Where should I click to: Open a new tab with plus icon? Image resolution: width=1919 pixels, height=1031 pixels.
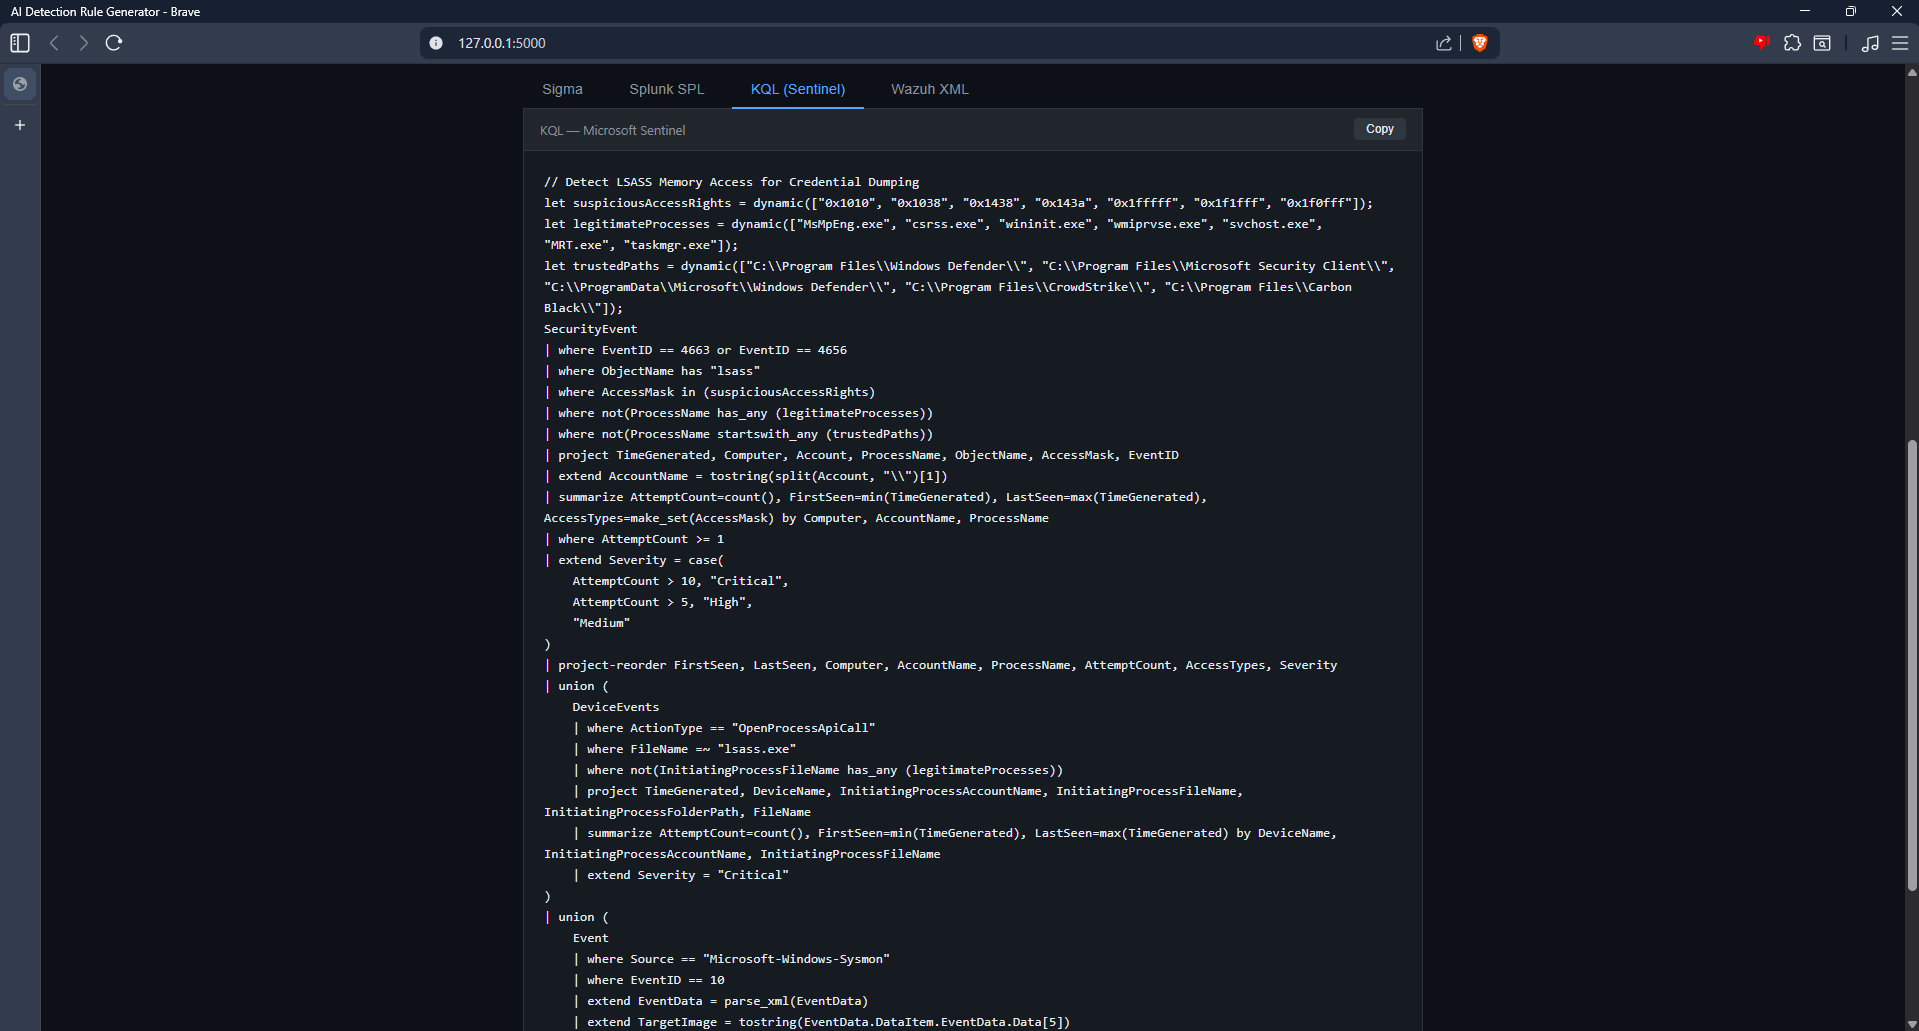click(x=20, y=125)
